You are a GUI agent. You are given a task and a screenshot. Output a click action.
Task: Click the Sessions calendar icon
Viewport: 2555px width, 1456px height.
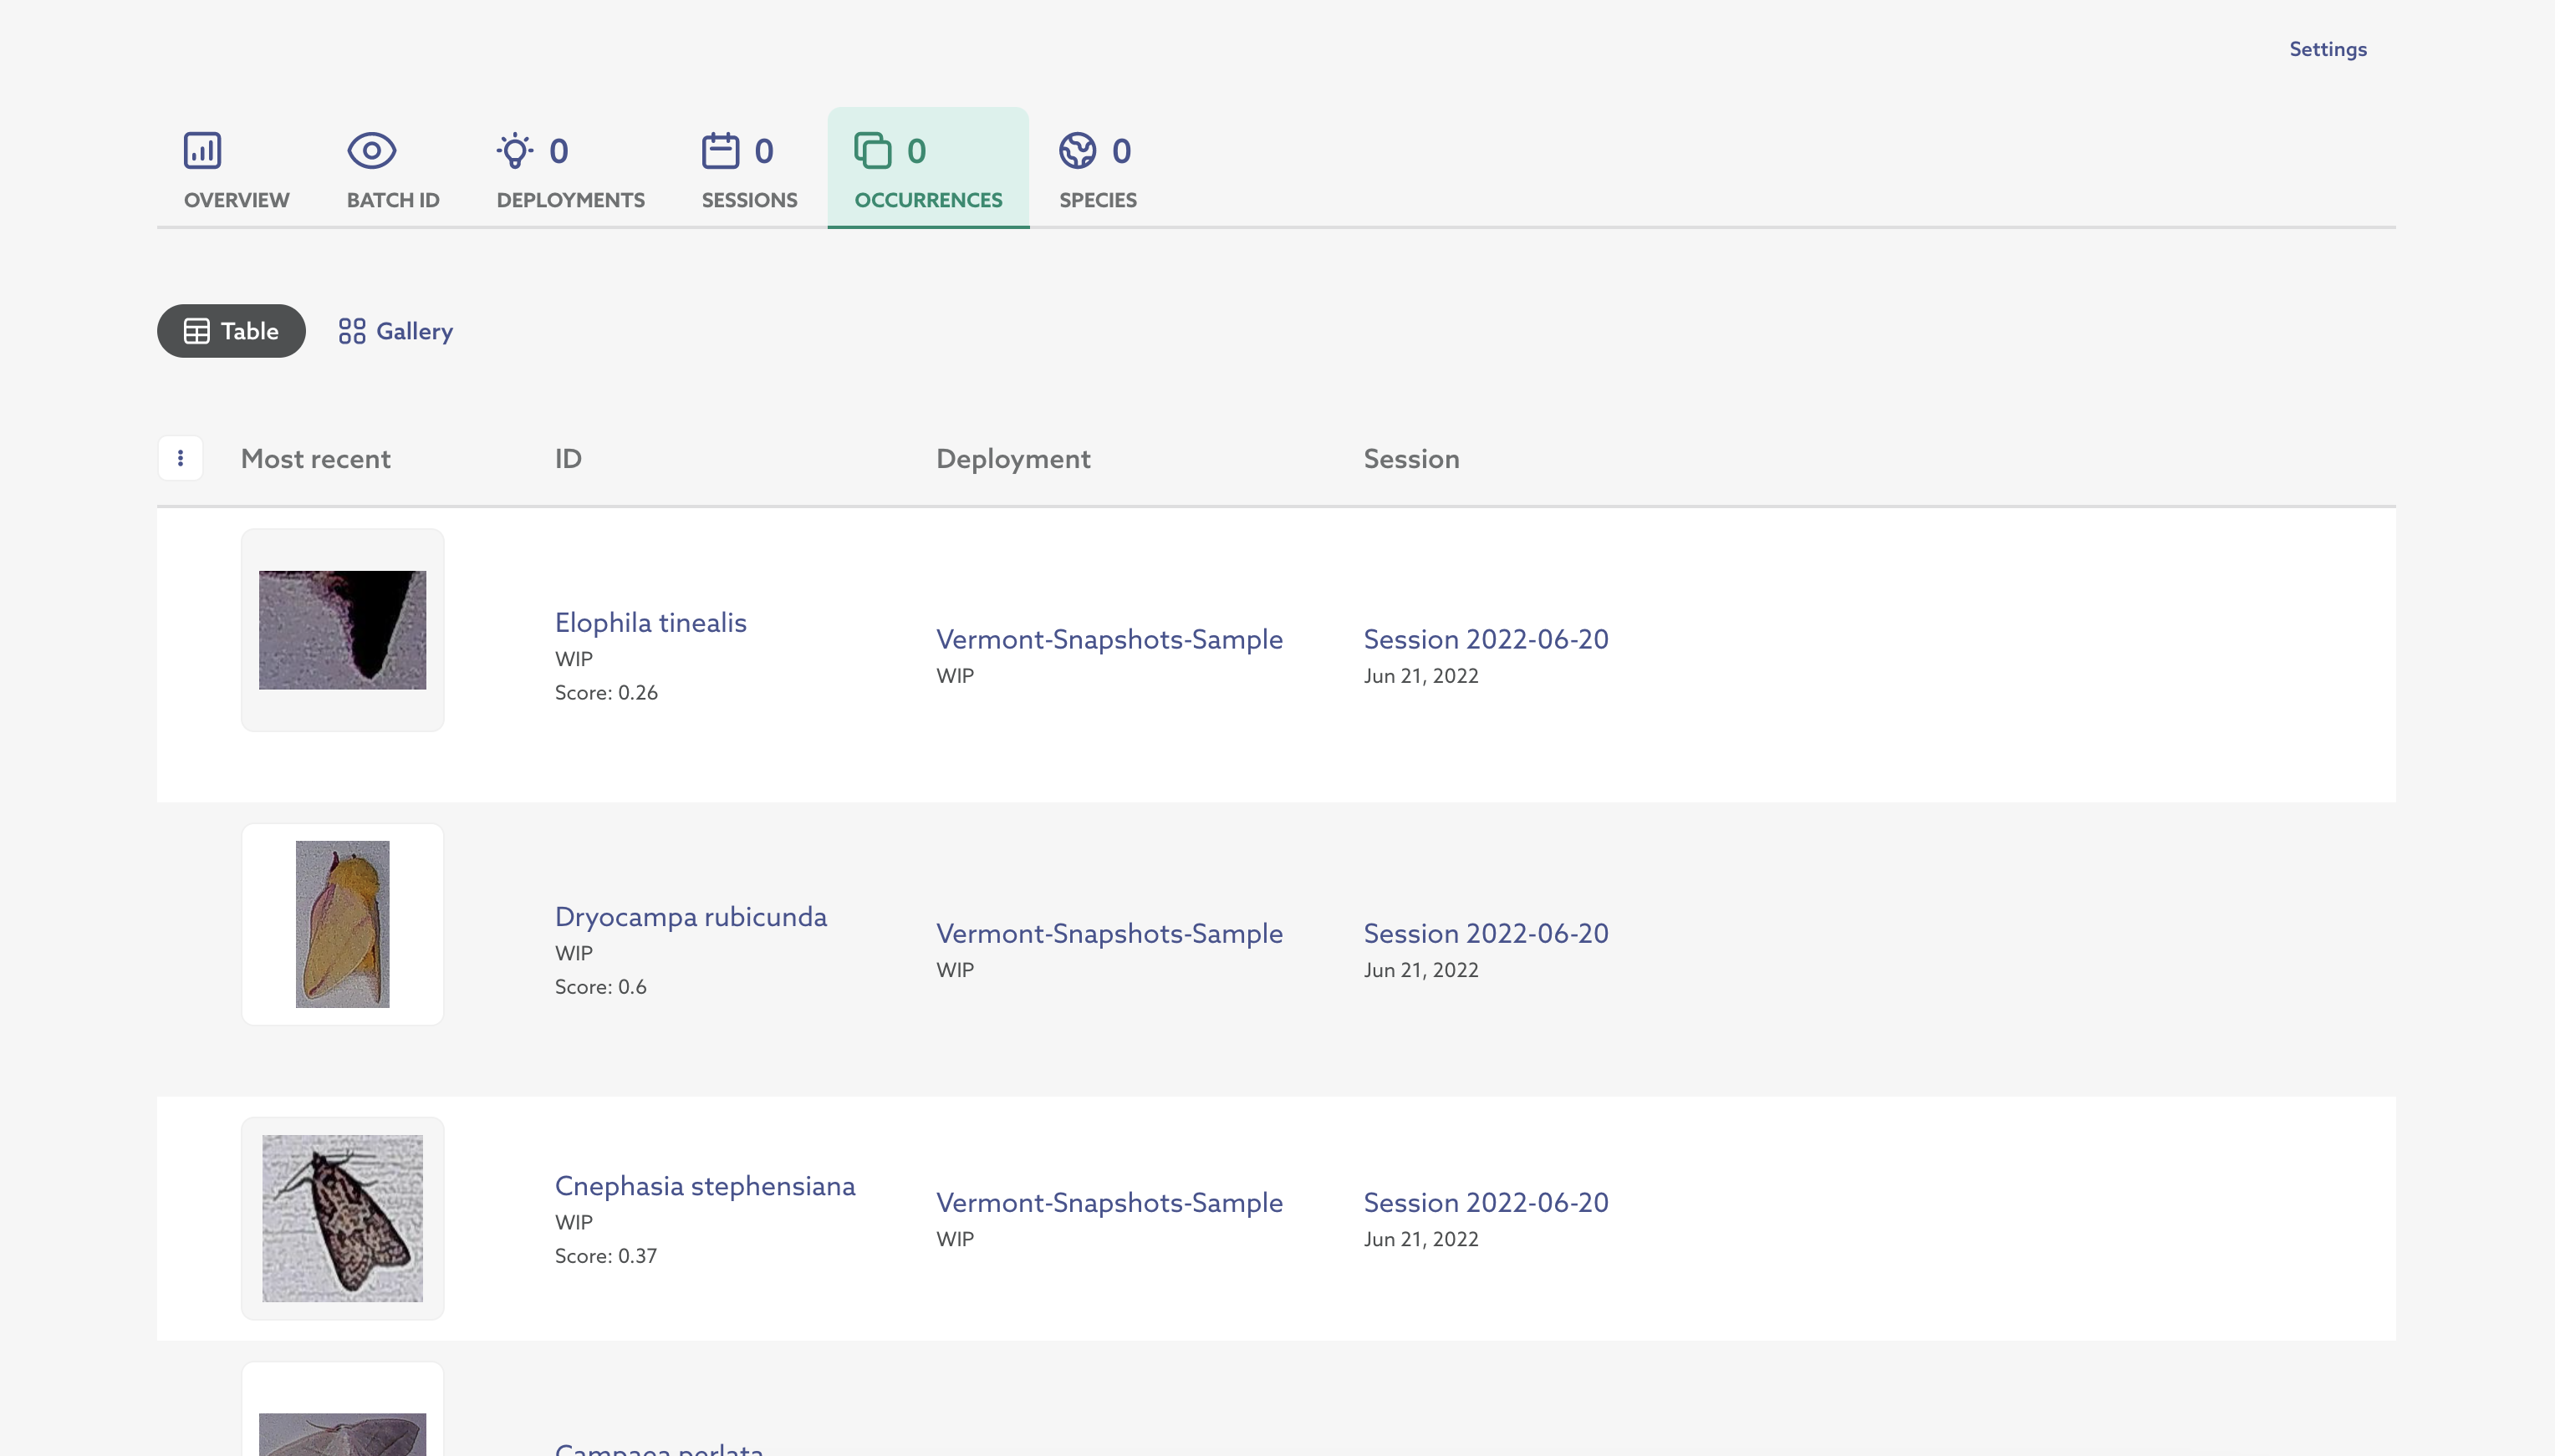tap(720, 151)
